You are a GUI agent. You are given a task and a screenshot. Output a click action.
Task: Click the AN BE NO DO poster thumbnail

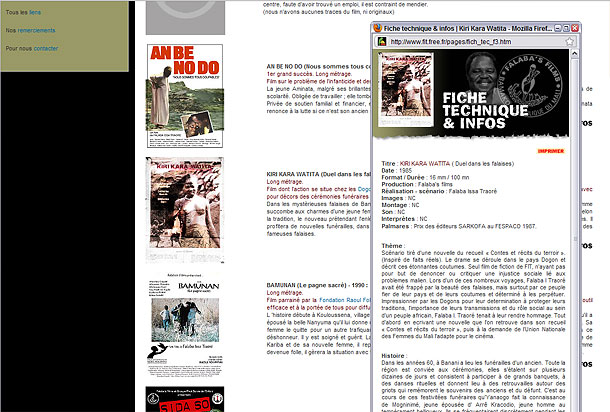(x=185, y=96)
